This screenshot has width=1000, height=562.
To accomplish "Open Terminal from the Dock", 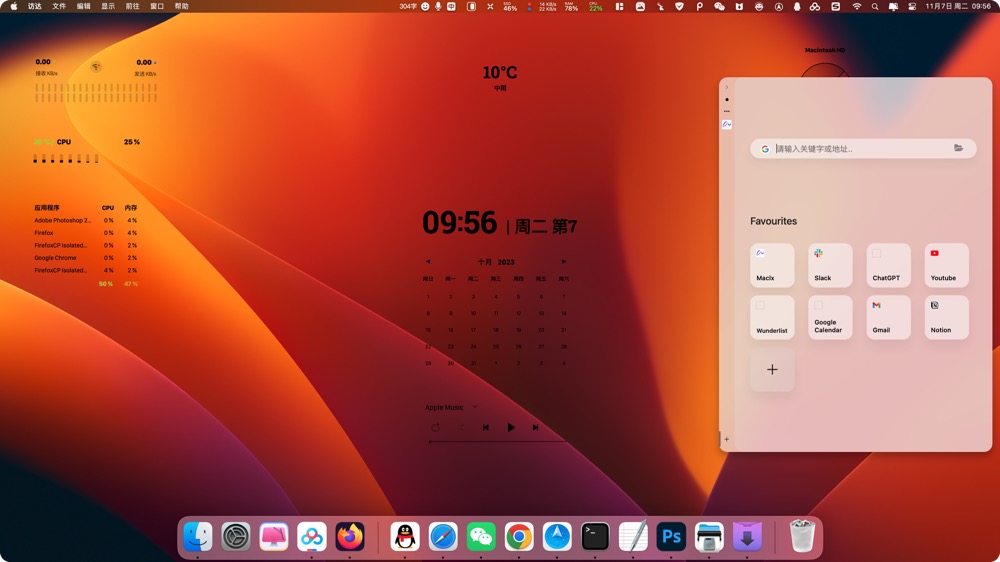I will click(x=595, y=536).
